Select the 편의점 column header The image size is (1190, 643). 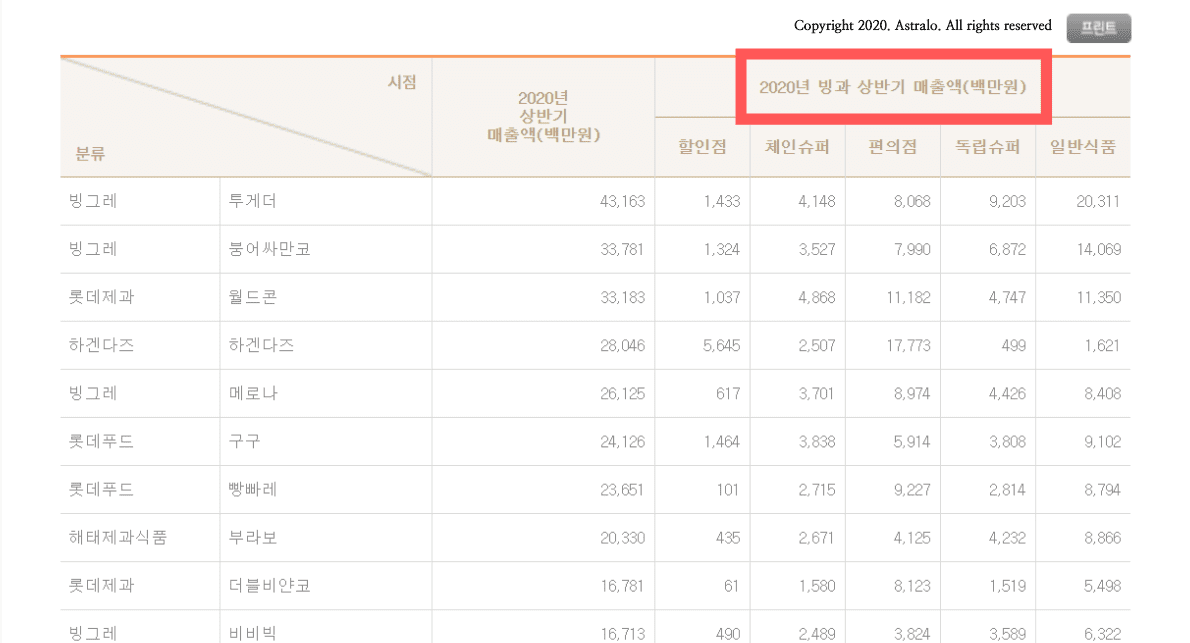892,147
